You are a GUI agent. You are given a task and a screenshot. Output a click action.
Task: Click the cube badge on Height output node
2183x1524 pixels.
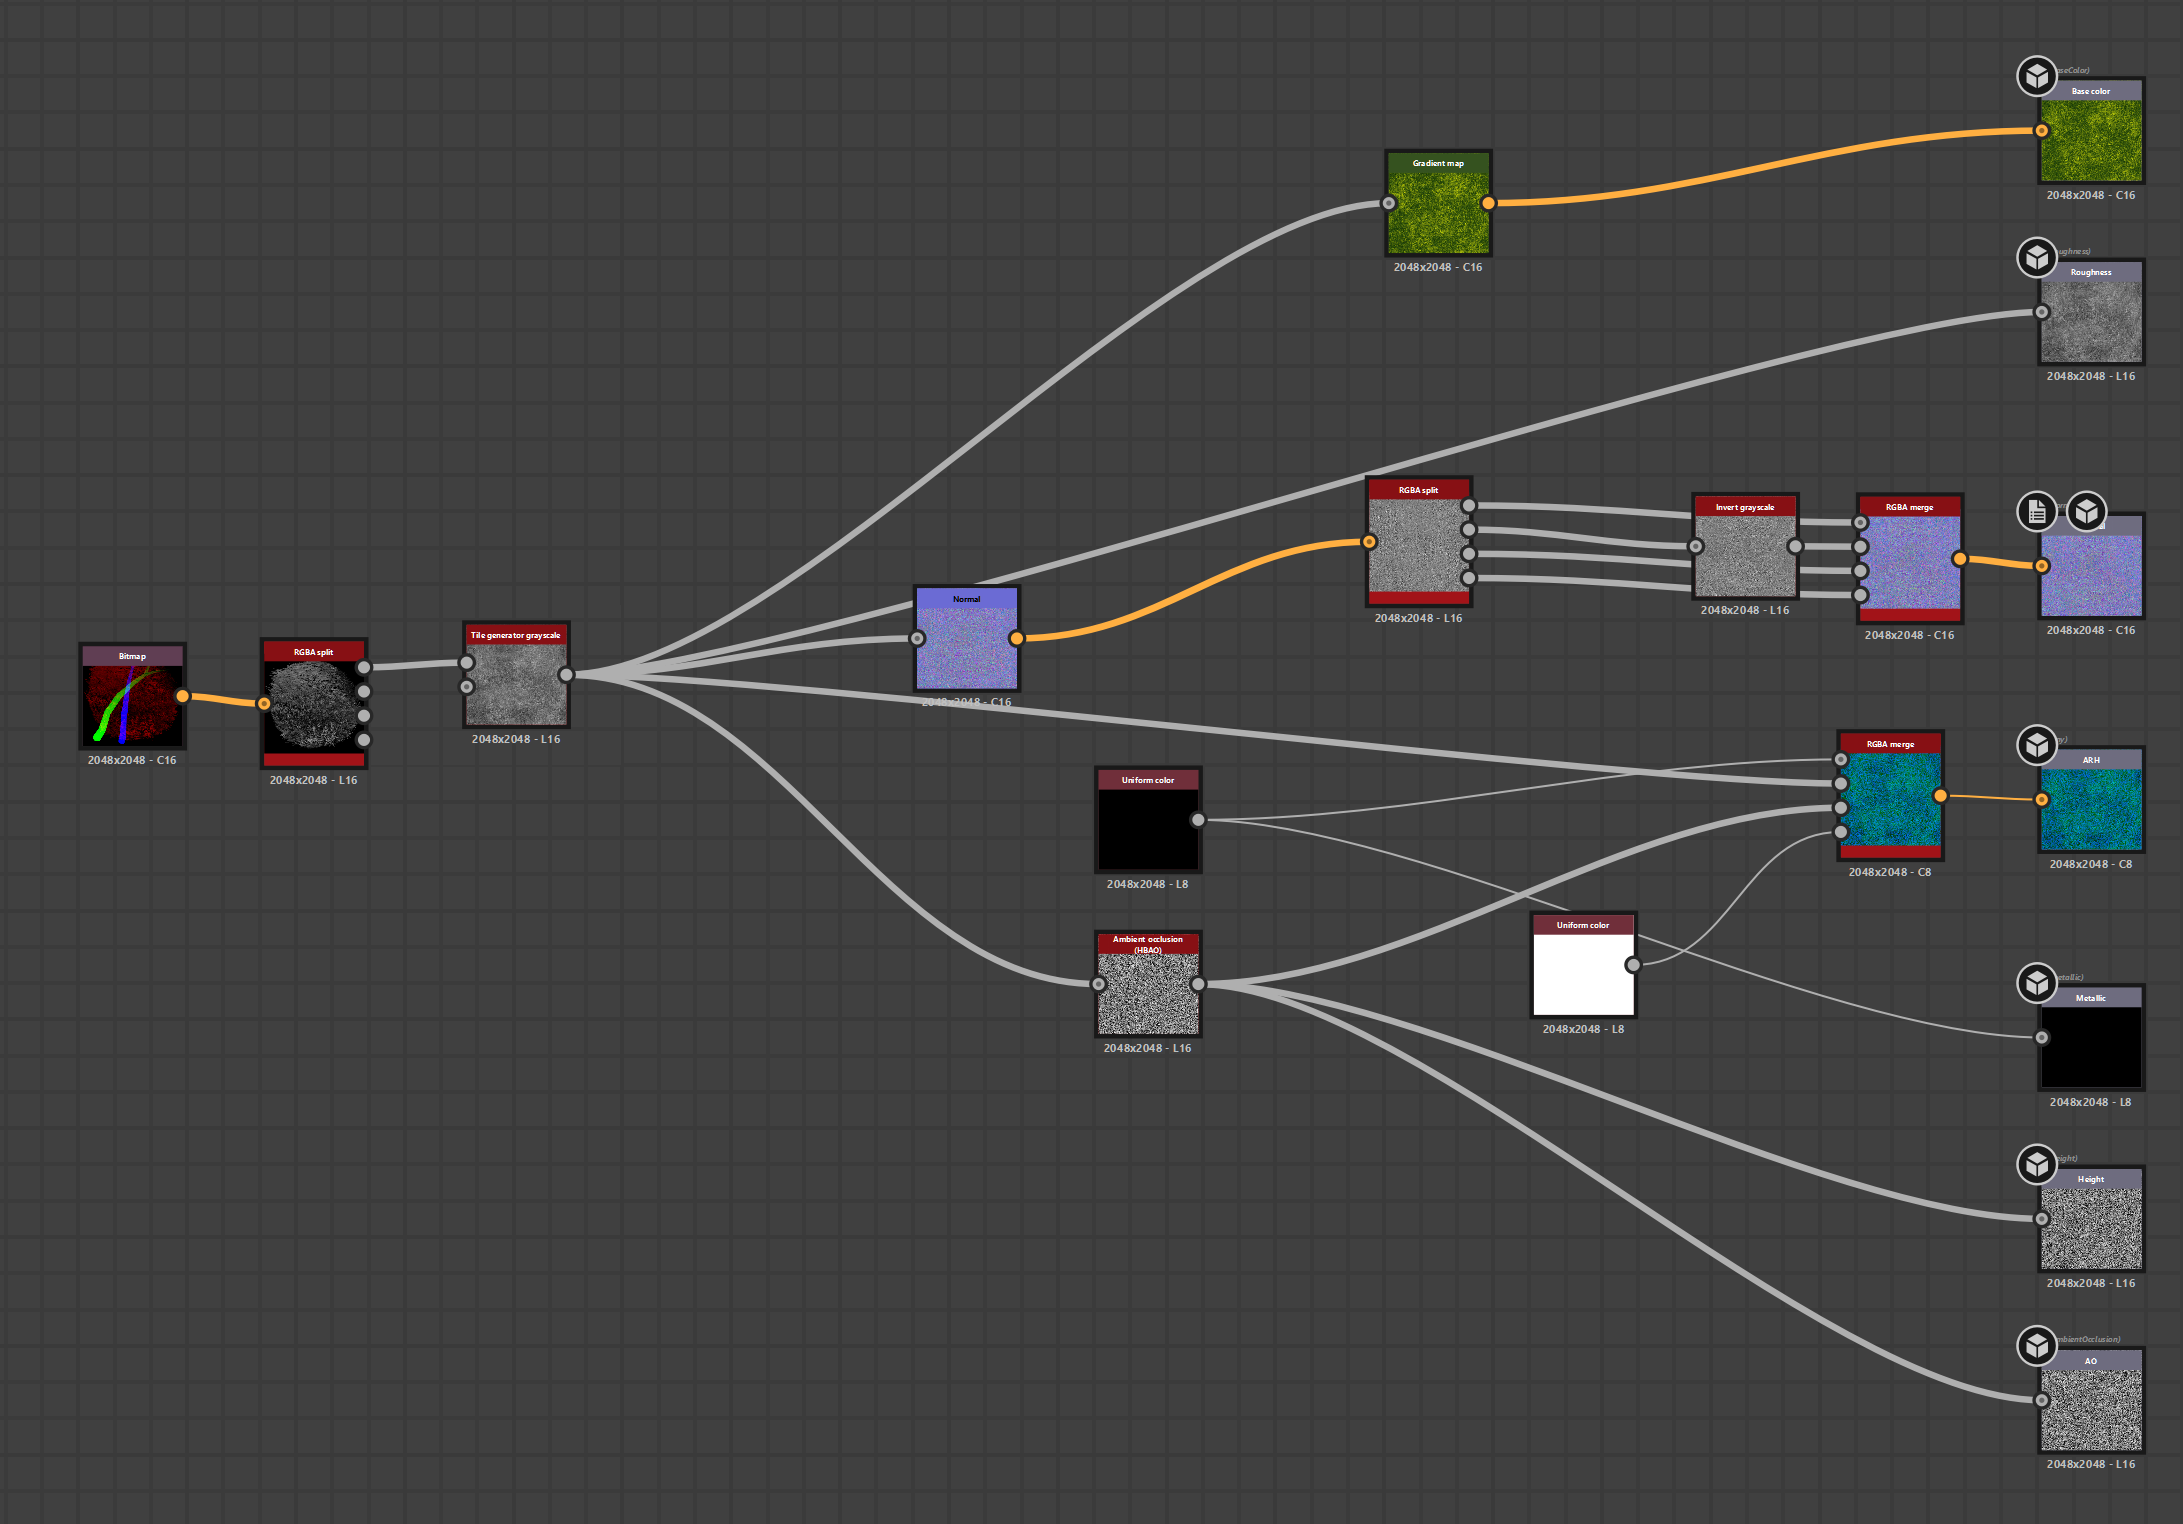click(2037, 1164)
